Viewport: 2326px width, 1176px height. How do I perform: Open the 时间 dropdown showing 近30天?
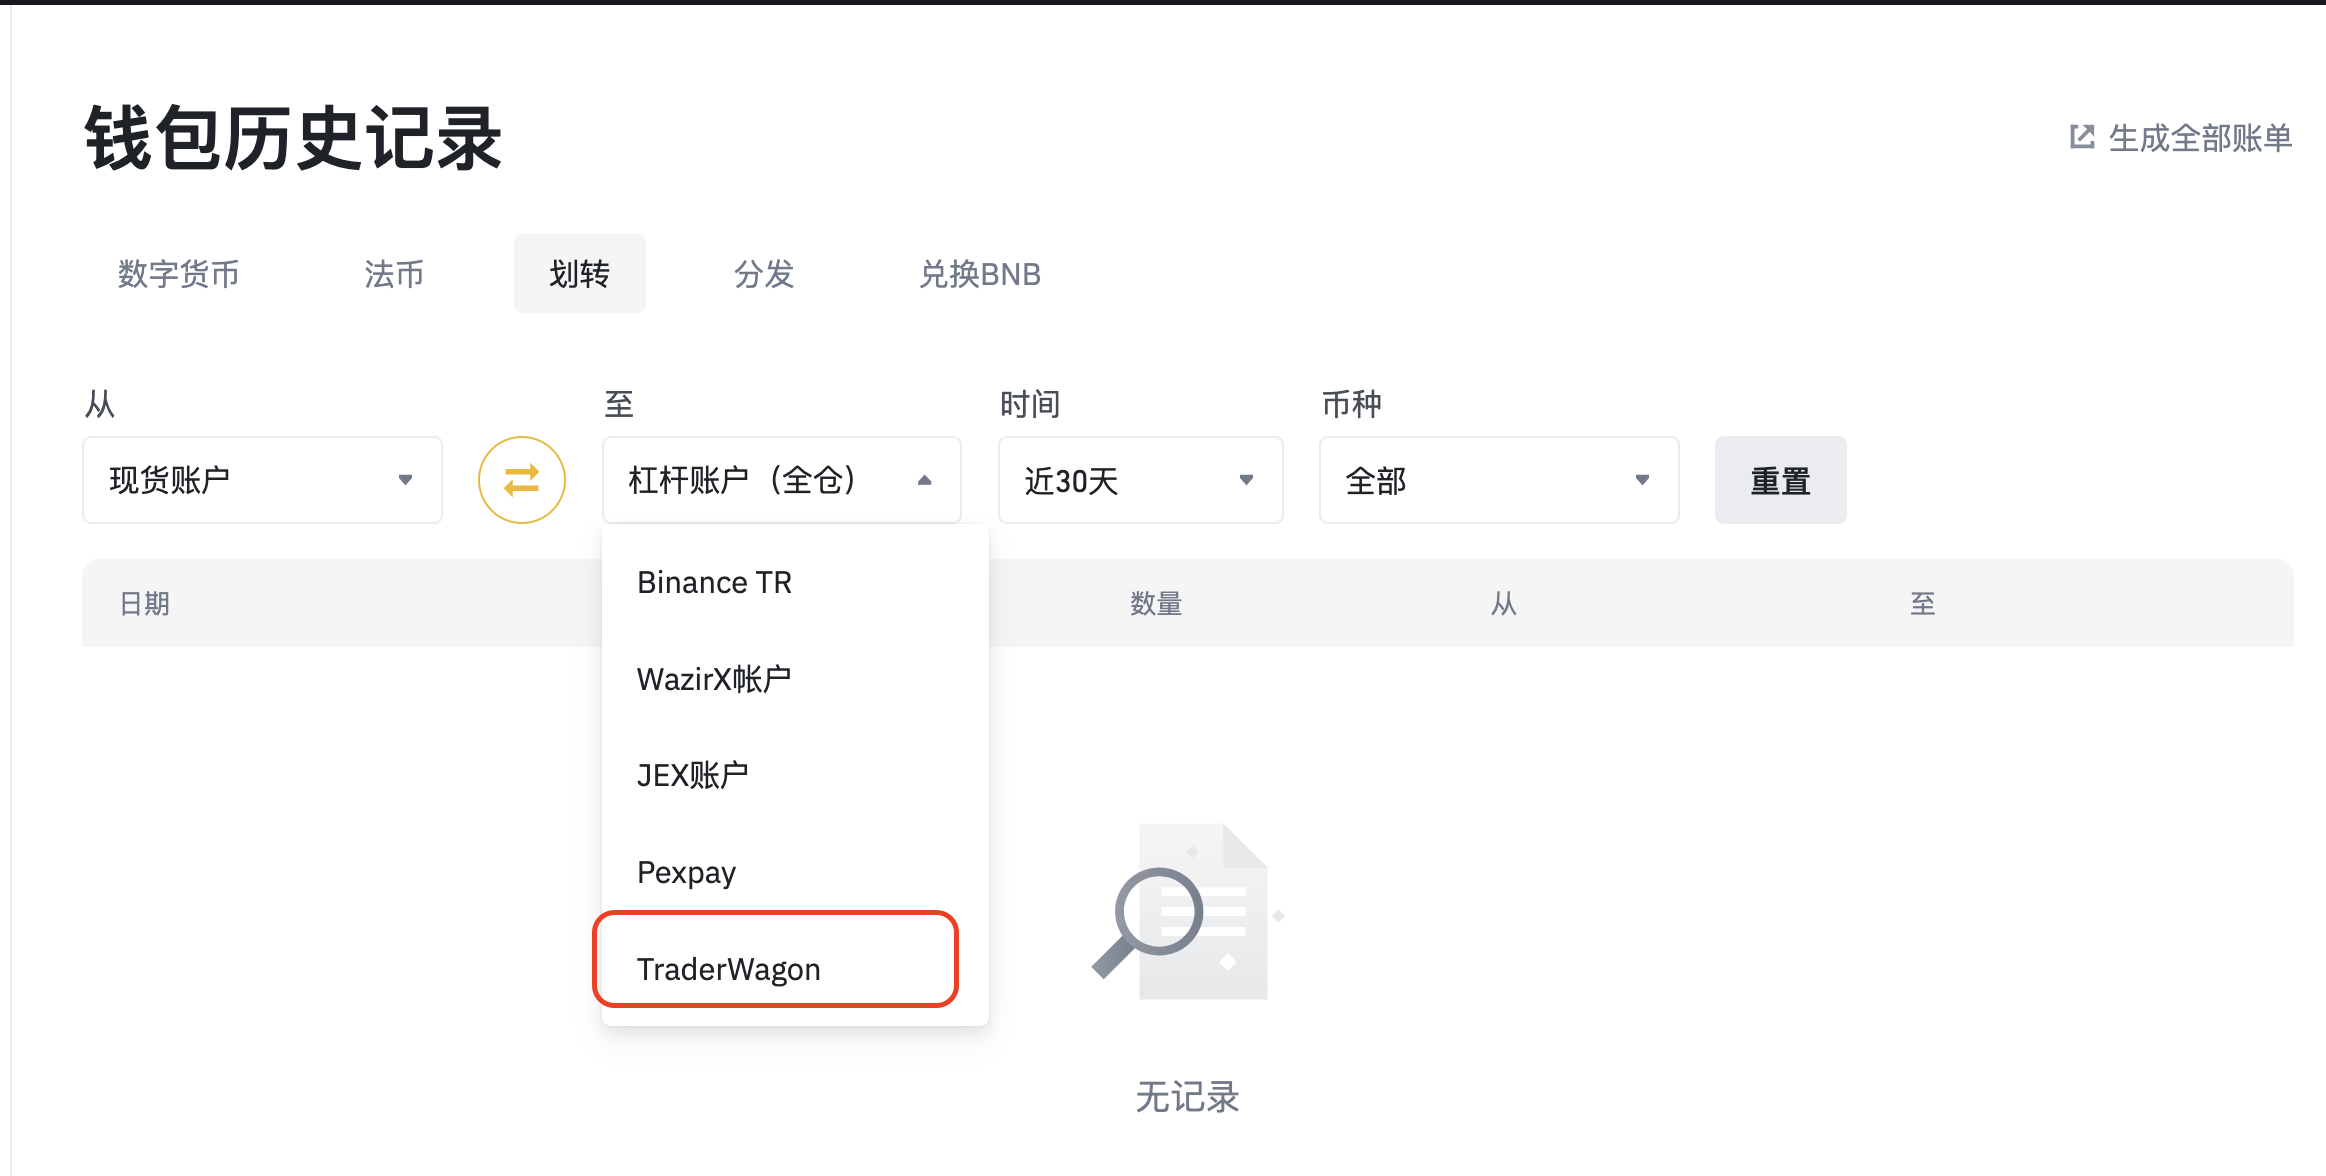coord(1140,480)
